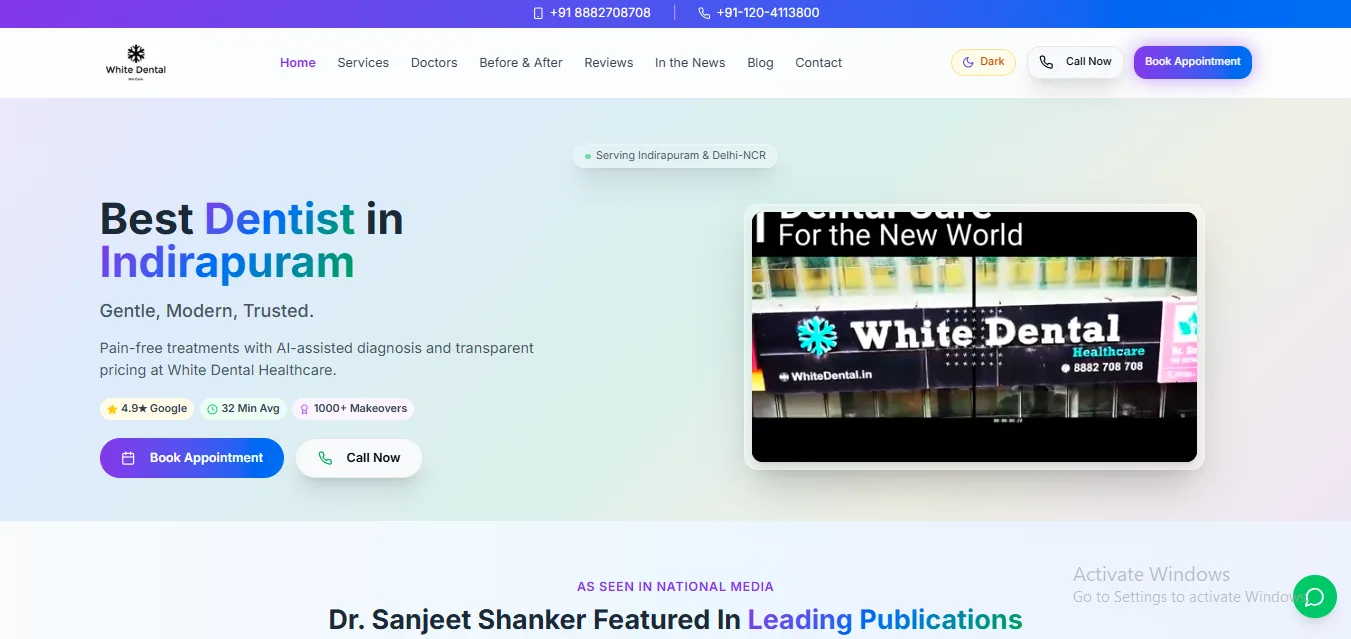
Task: Click Dr. Sanjeet Shanker Featured heading
Action: [675, 620]
